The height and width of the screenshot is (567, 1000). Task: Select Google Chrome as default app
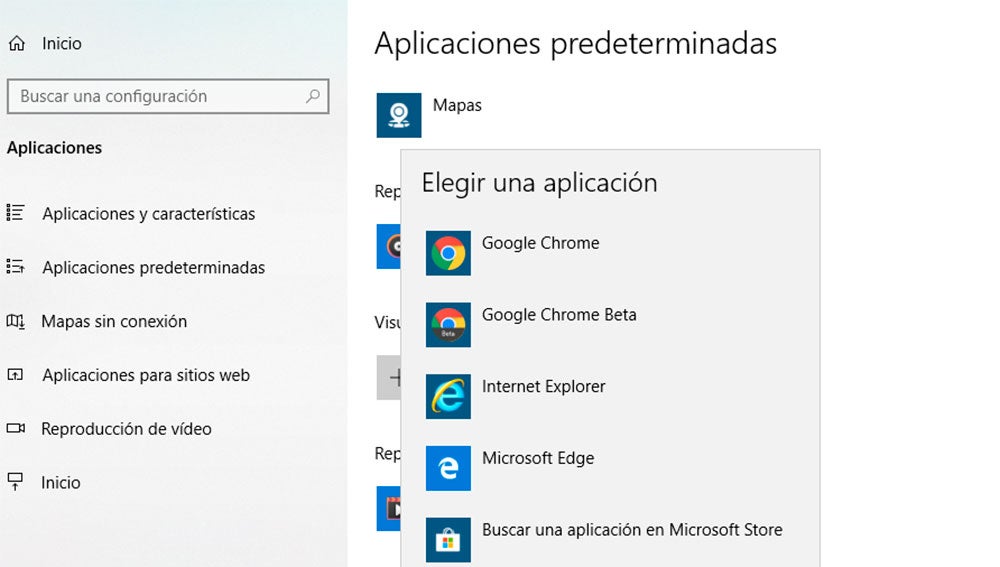coord(540,243)
